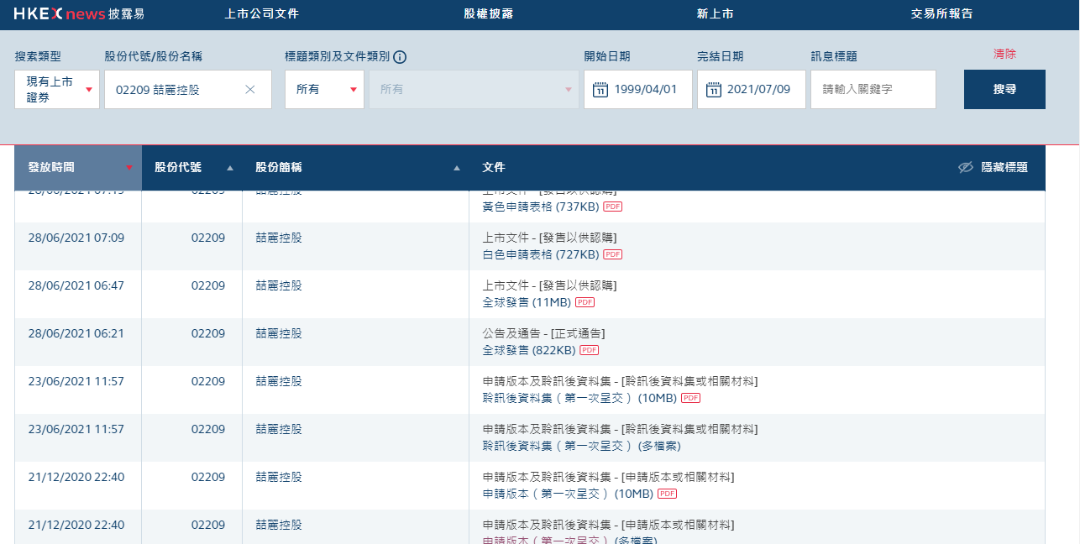This screenshot has width=1080, height=544.
Task: Select date cell 28/06/2021 06:21
Action: coord(76,333)
